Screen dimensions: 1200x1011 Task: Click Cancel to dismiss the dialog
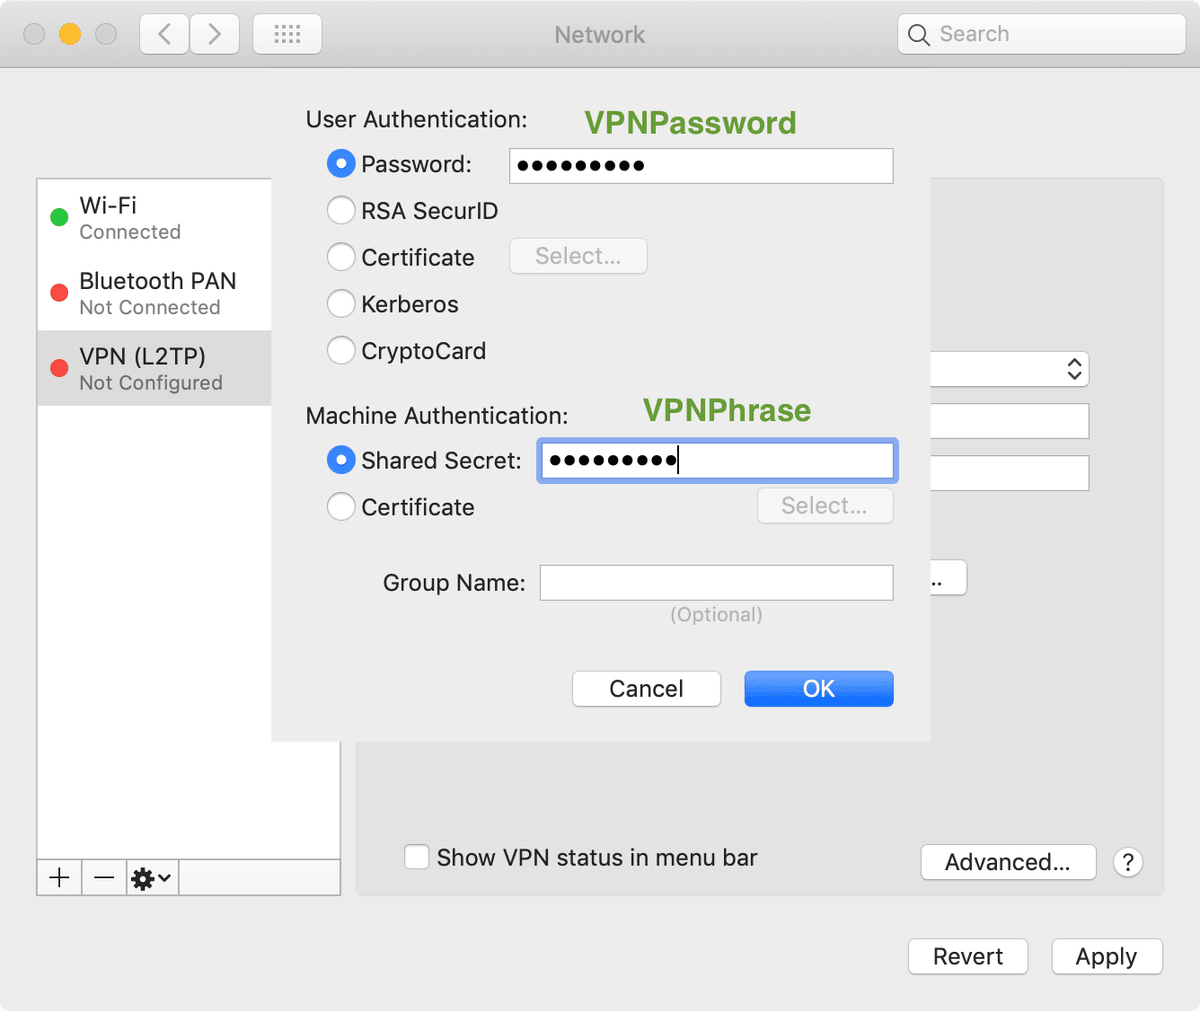coord(646,688)
